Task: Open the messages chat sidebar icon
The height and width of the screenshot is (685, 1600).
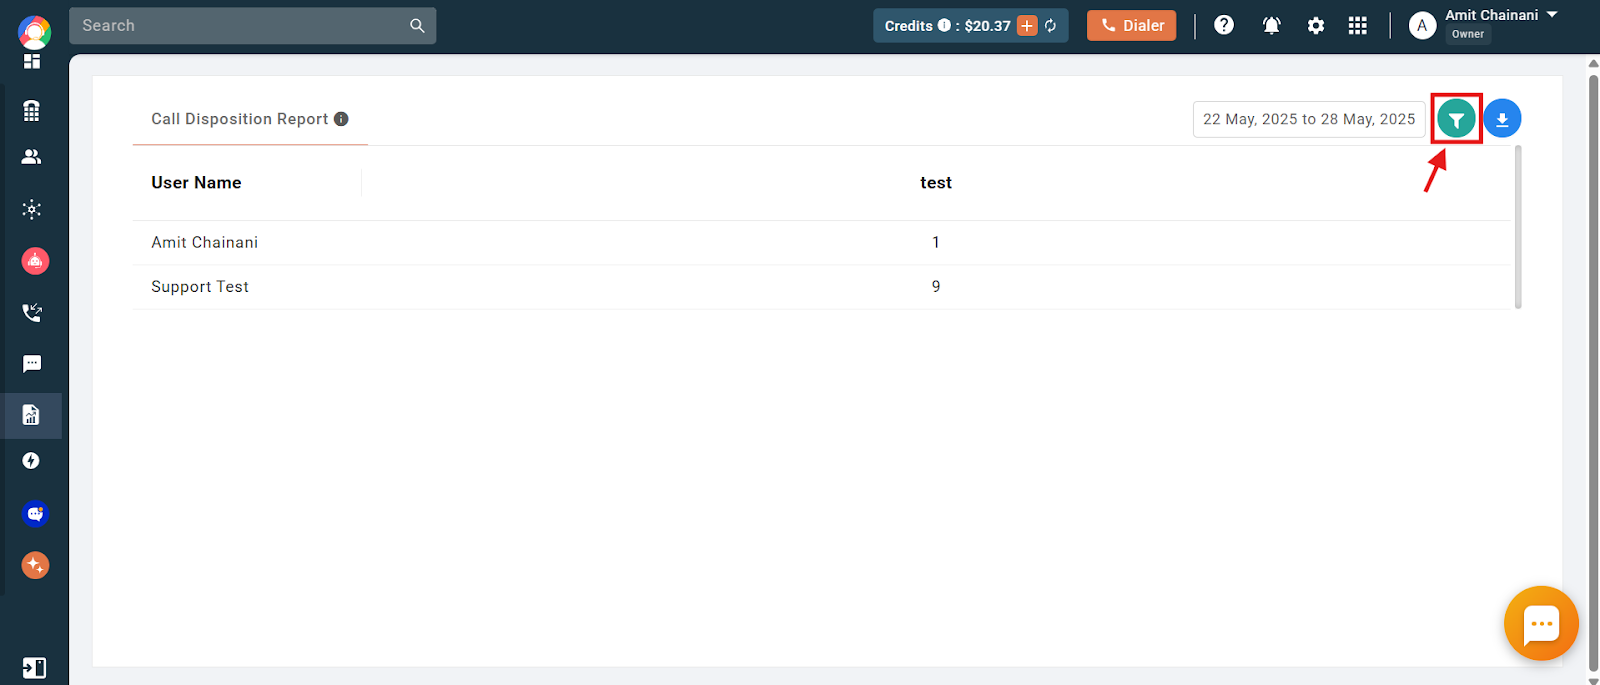Action: click(x=32, y=364)
